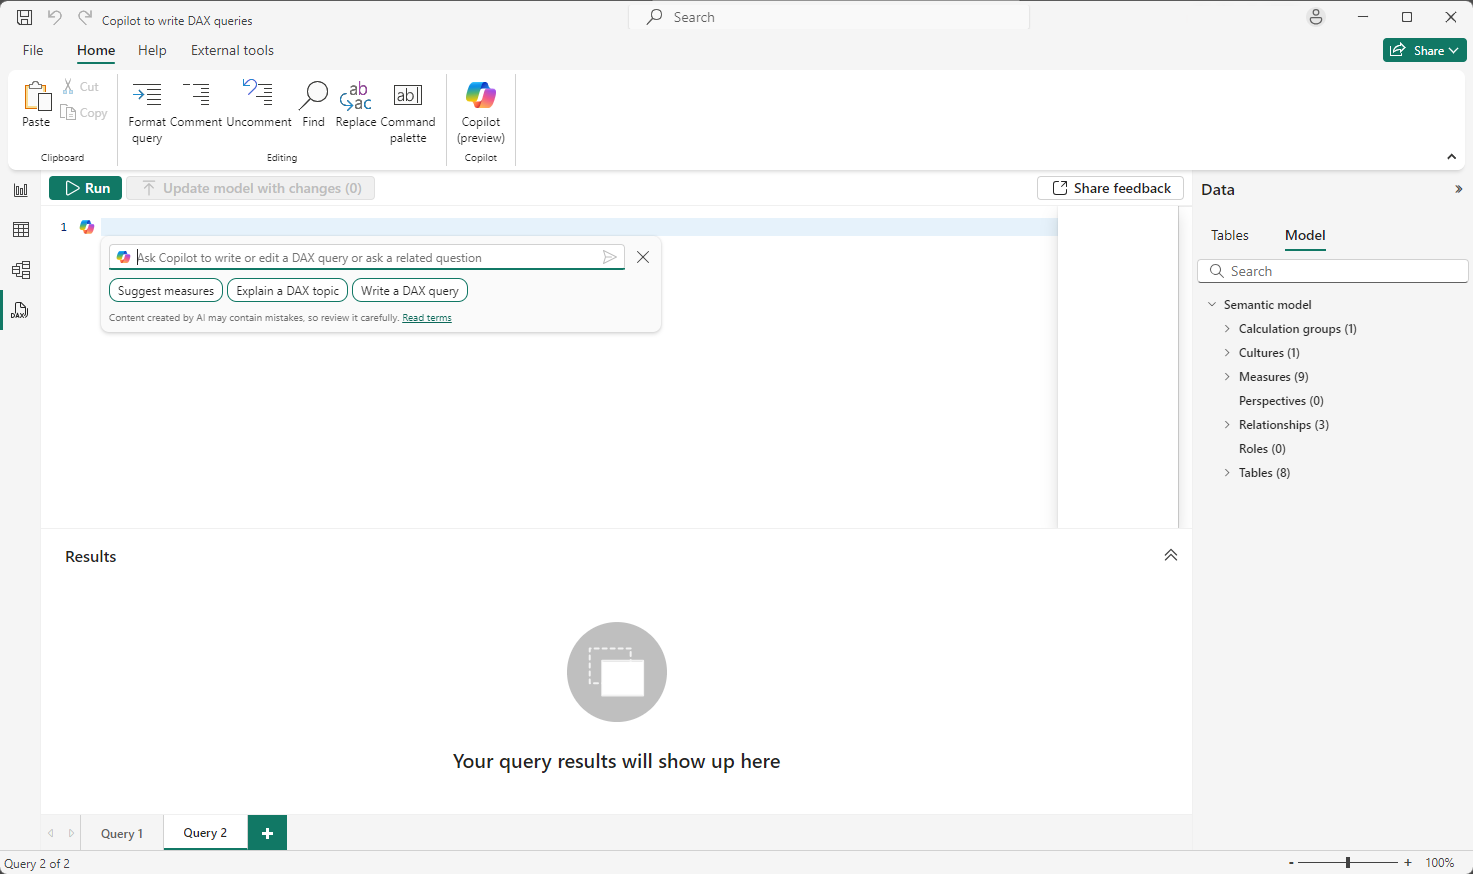Open the Find tool
1473x874 pixels.
click(313, 96)
